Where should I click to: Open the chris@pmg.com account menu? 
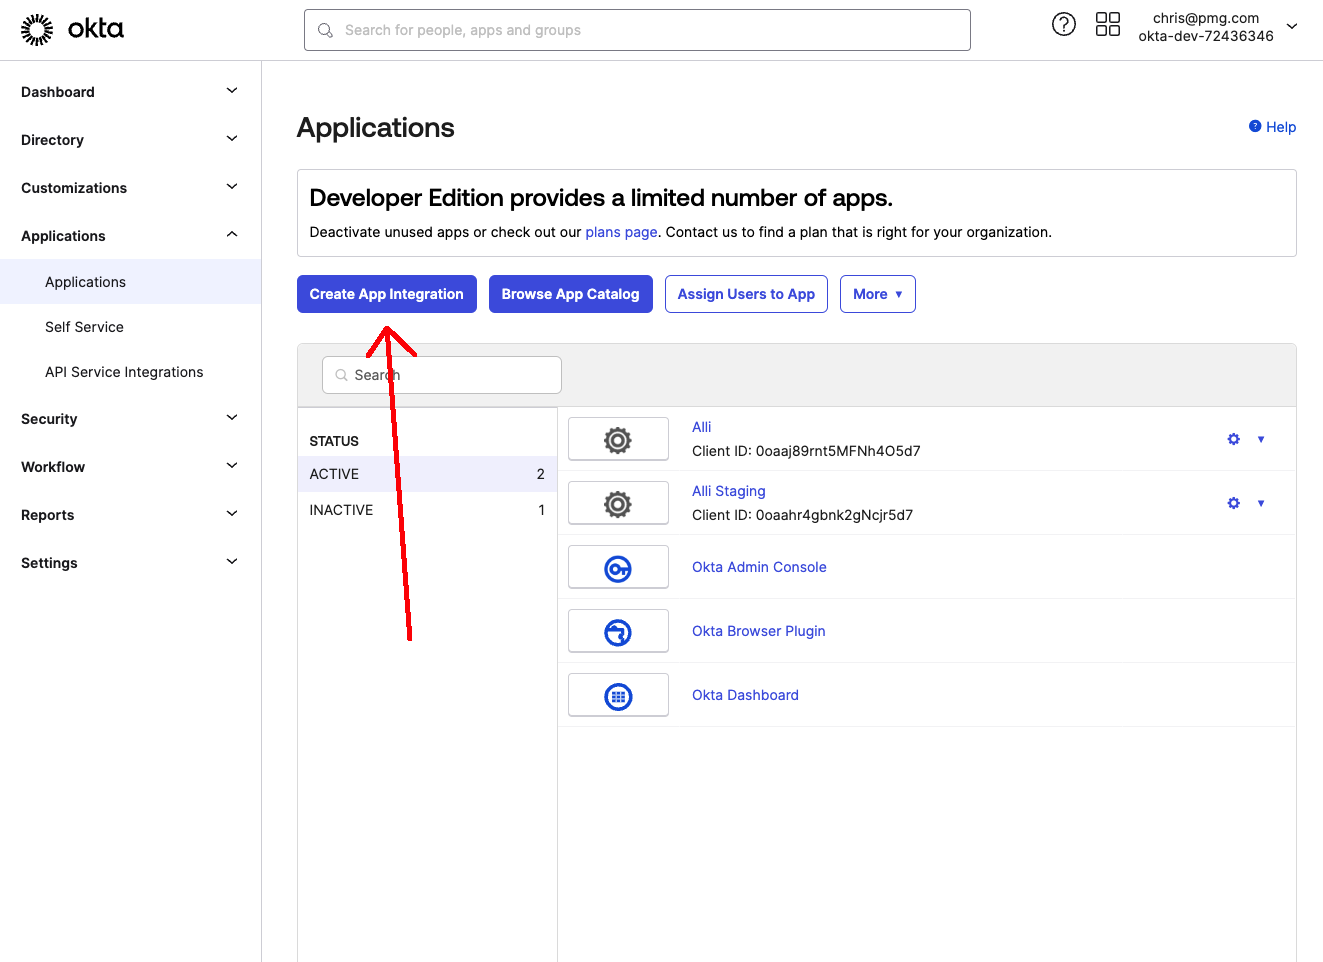coord(1218,27)
